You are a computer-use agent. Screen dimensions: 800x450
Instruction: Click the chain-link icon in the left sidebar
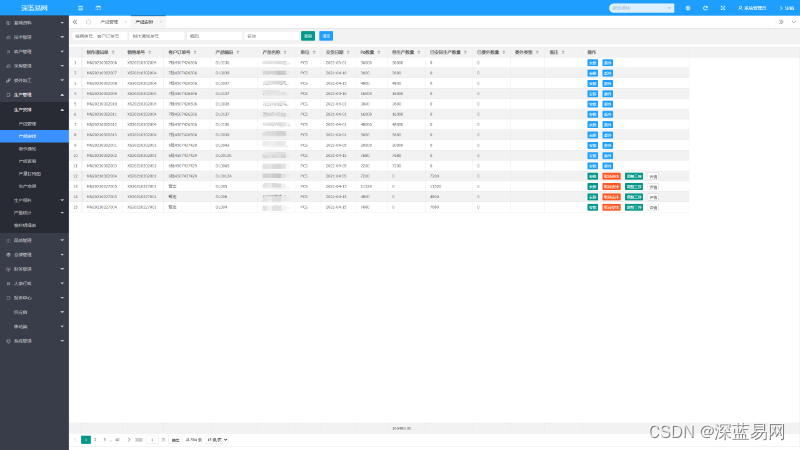coord(8,81)
